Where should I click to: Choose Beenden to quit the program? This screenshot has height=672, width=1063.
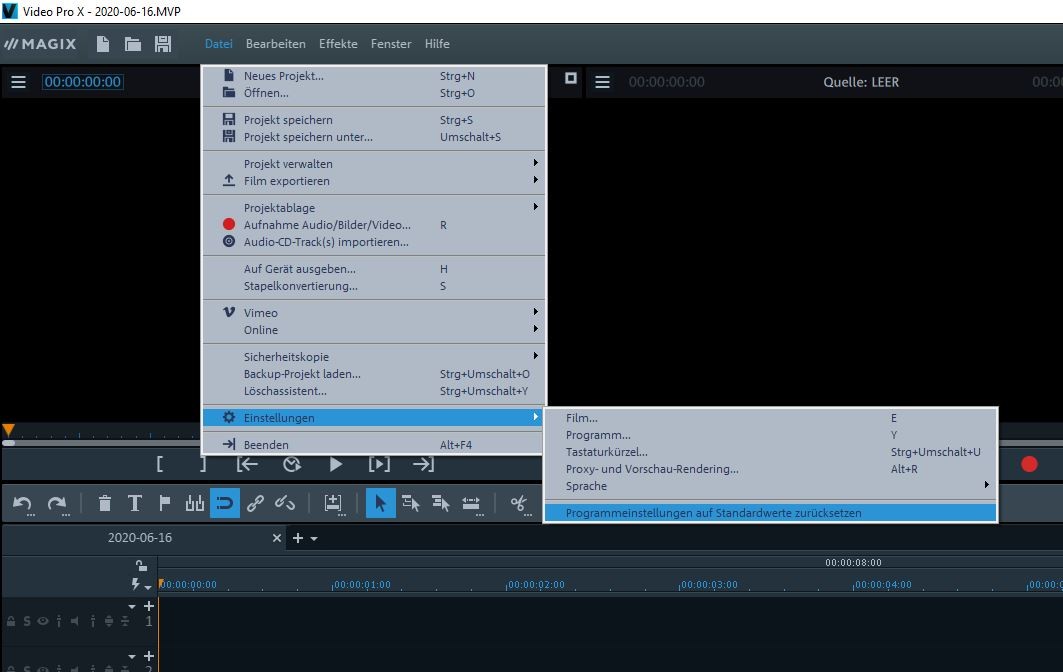click(374, 445)
